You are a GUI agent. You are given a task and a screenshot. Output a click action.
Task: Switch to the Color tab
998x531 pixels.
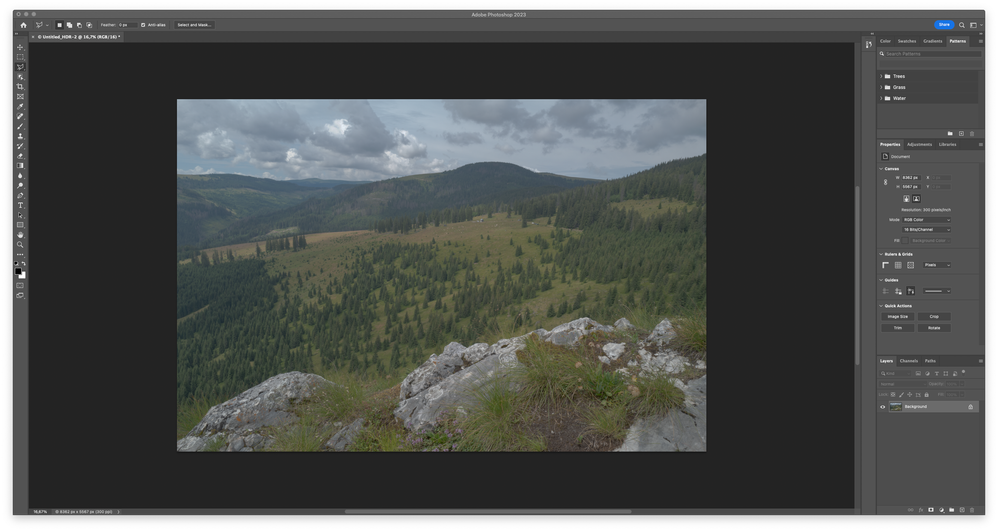point(885,41)
